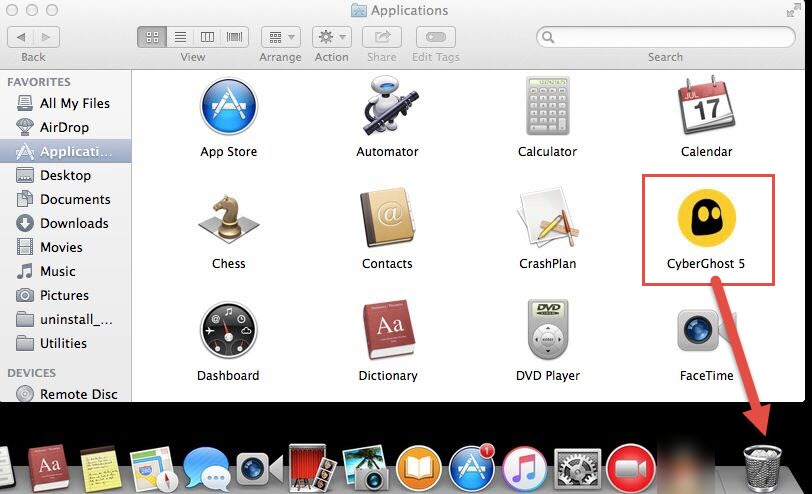Open the red video camera Dock app
812x494 pixels.
point(630,469)
